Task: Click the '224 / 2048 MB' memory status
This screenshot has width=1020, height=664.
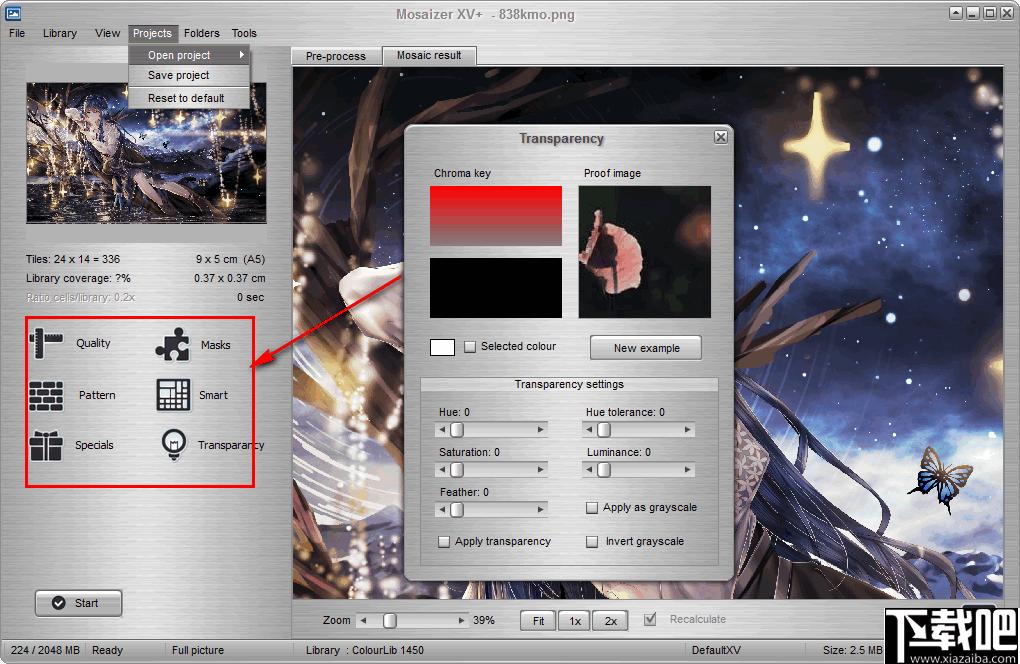Action: (x=45, y=650)
